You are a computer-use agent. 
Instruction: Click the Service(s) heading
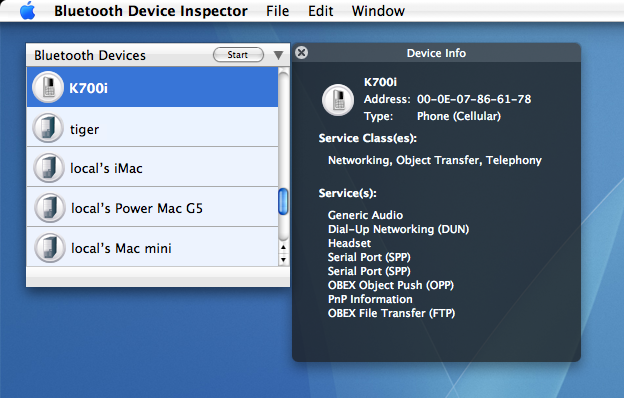click(347, 193)
